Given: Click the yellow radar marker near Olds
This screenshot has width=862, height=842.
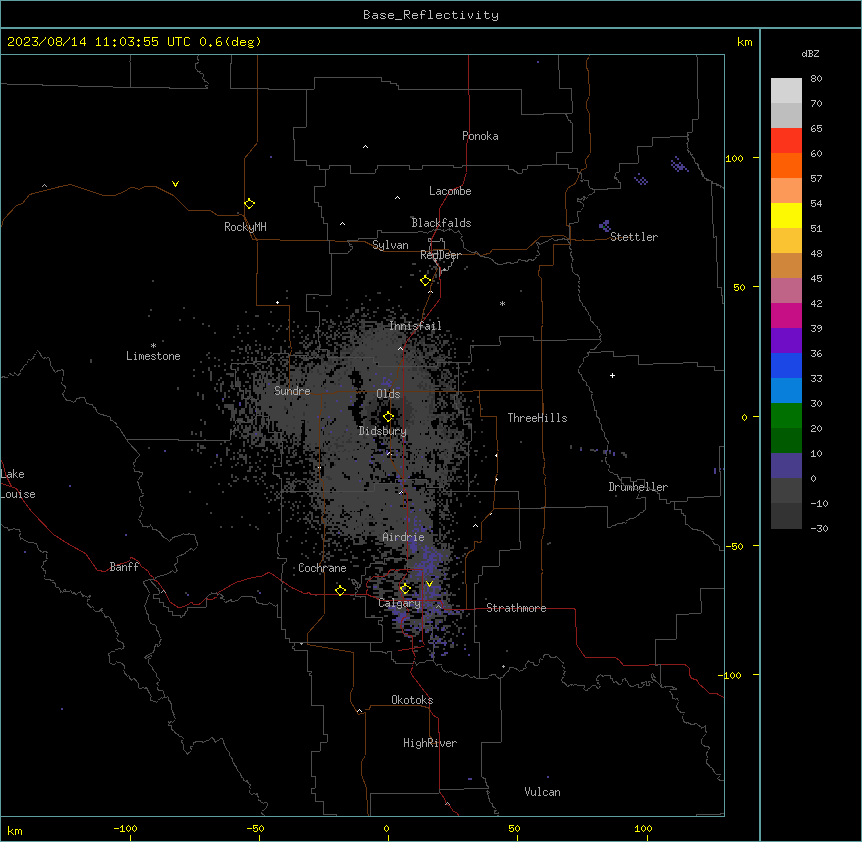Looking at the screenshot, I should click(x=389, y=417).
